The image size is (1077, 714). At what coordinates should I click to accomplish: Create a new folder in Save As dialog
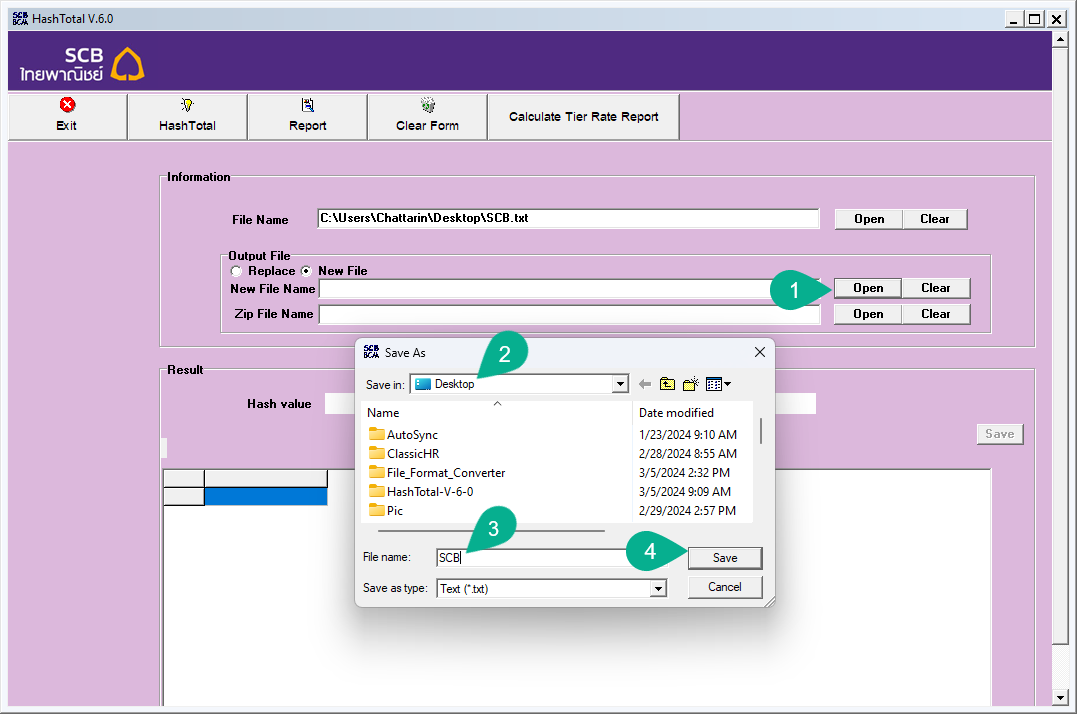[691, 384]
